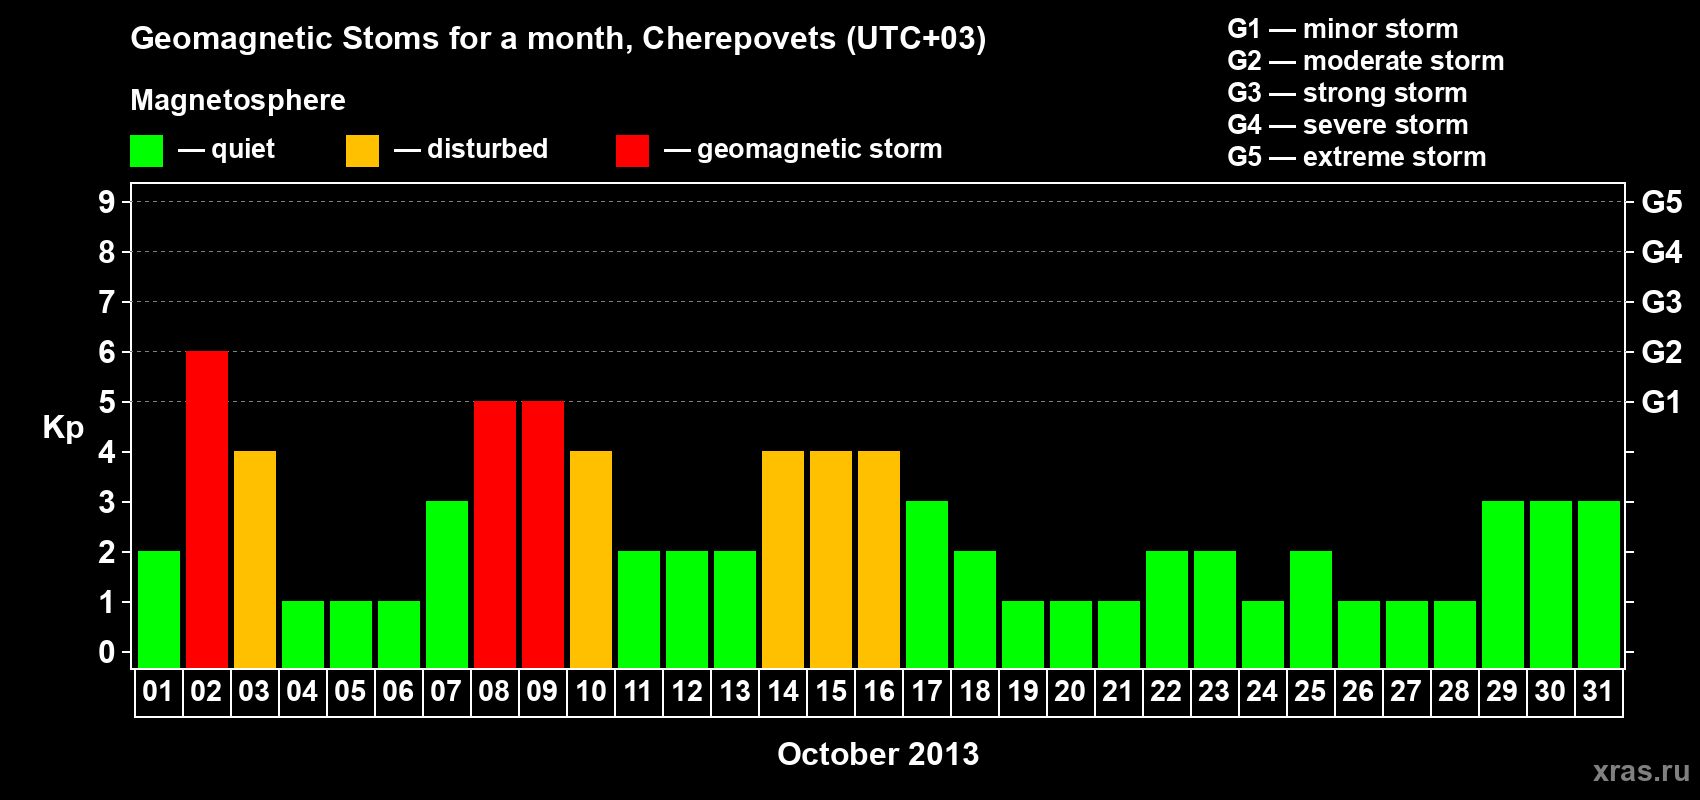Click the G3 label on right axis
Viewport: 1700px width, 800px height.
click(x=1662, y=302)
